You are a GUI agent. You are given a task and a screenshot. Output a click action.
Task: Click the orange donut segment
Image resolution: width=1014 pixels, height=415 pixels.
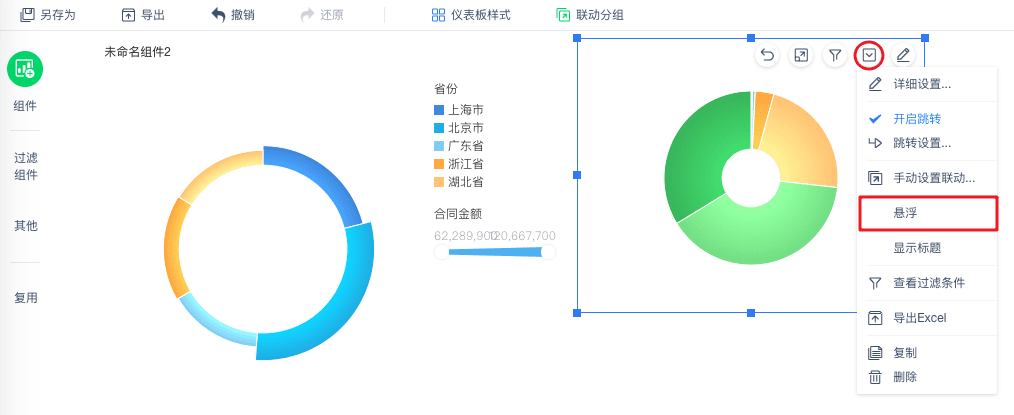173,249
